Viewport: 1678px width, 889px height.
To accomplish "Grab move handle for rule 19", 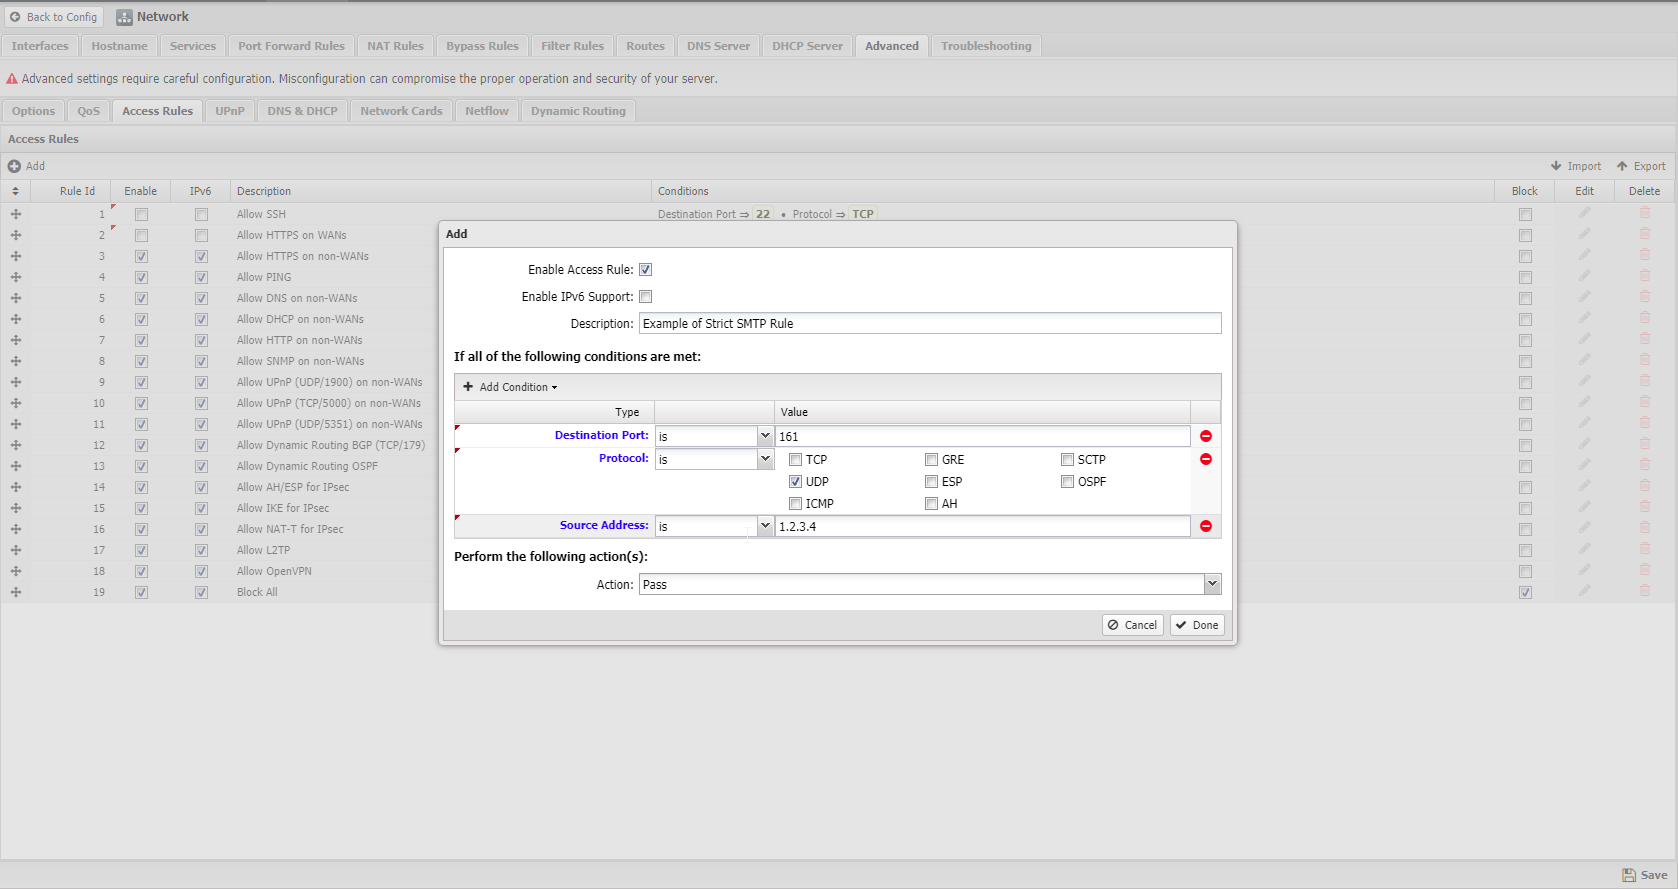I will click(16, 592).
